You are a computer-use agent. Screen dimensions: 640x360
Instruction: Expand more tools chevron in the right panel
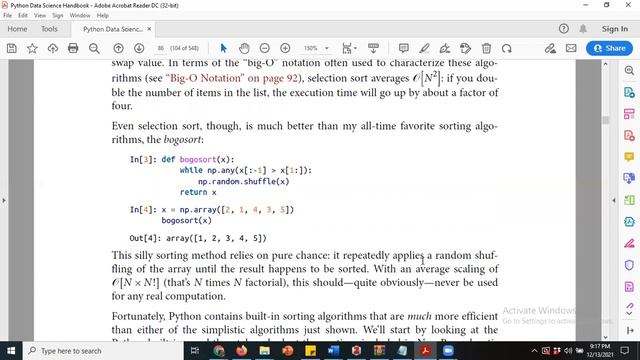[629, 313]
